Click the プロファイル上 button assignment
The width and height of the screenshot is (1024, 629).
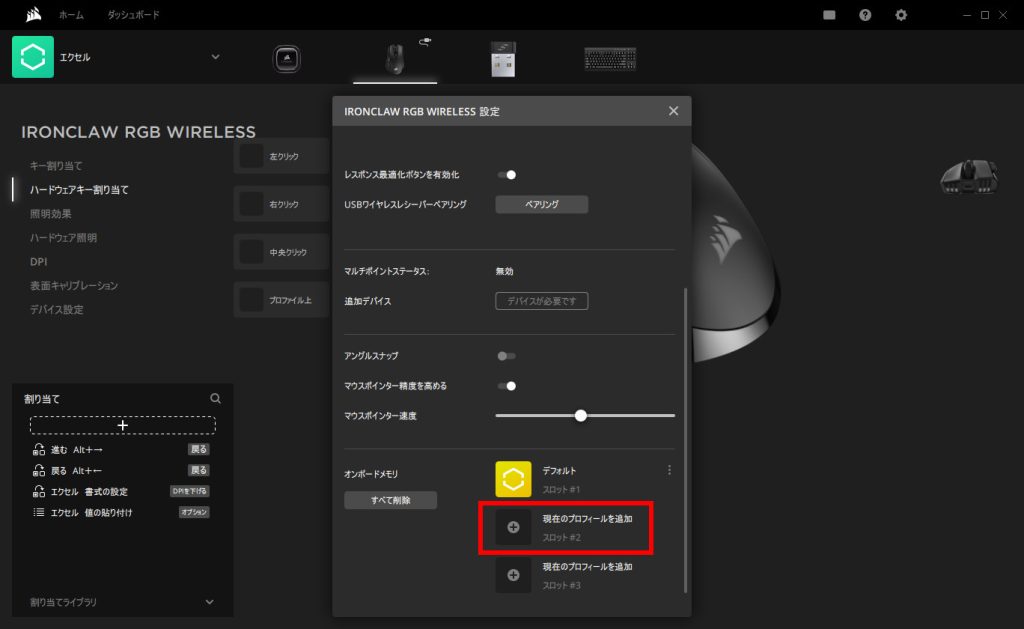click(x=281, y=300)
